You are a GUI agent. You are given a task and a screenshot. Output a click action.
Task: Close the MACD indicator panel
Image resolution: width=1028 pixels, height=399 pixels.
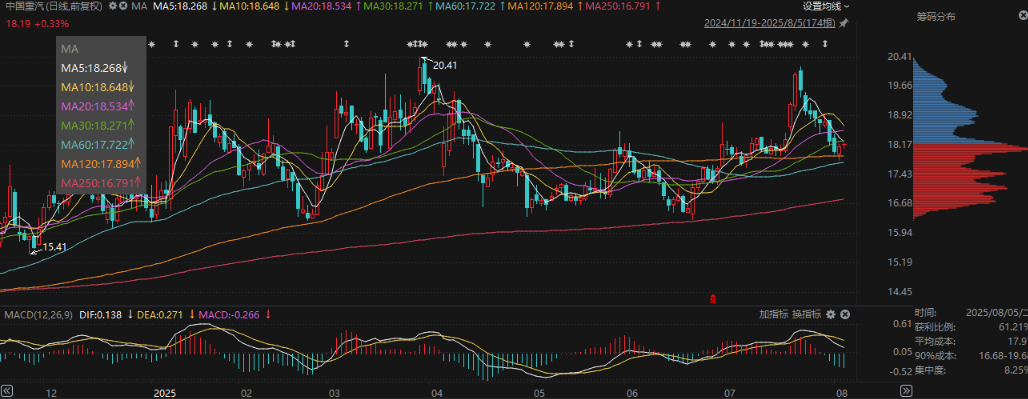click(x=845, y=314)
